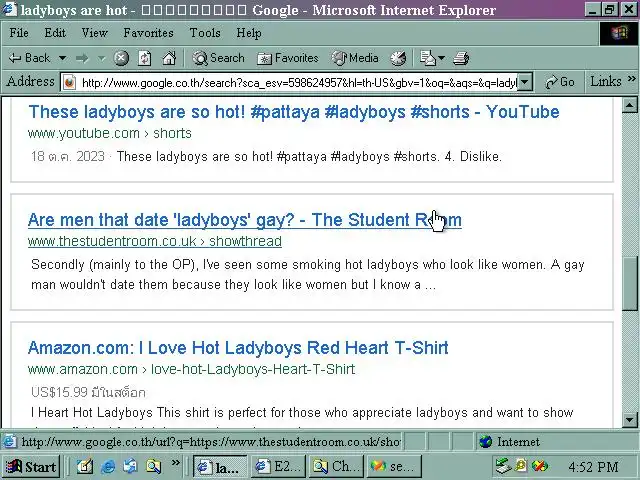
Task: Click the vertical scrollbar down arrow
Action: pos(629,419)
